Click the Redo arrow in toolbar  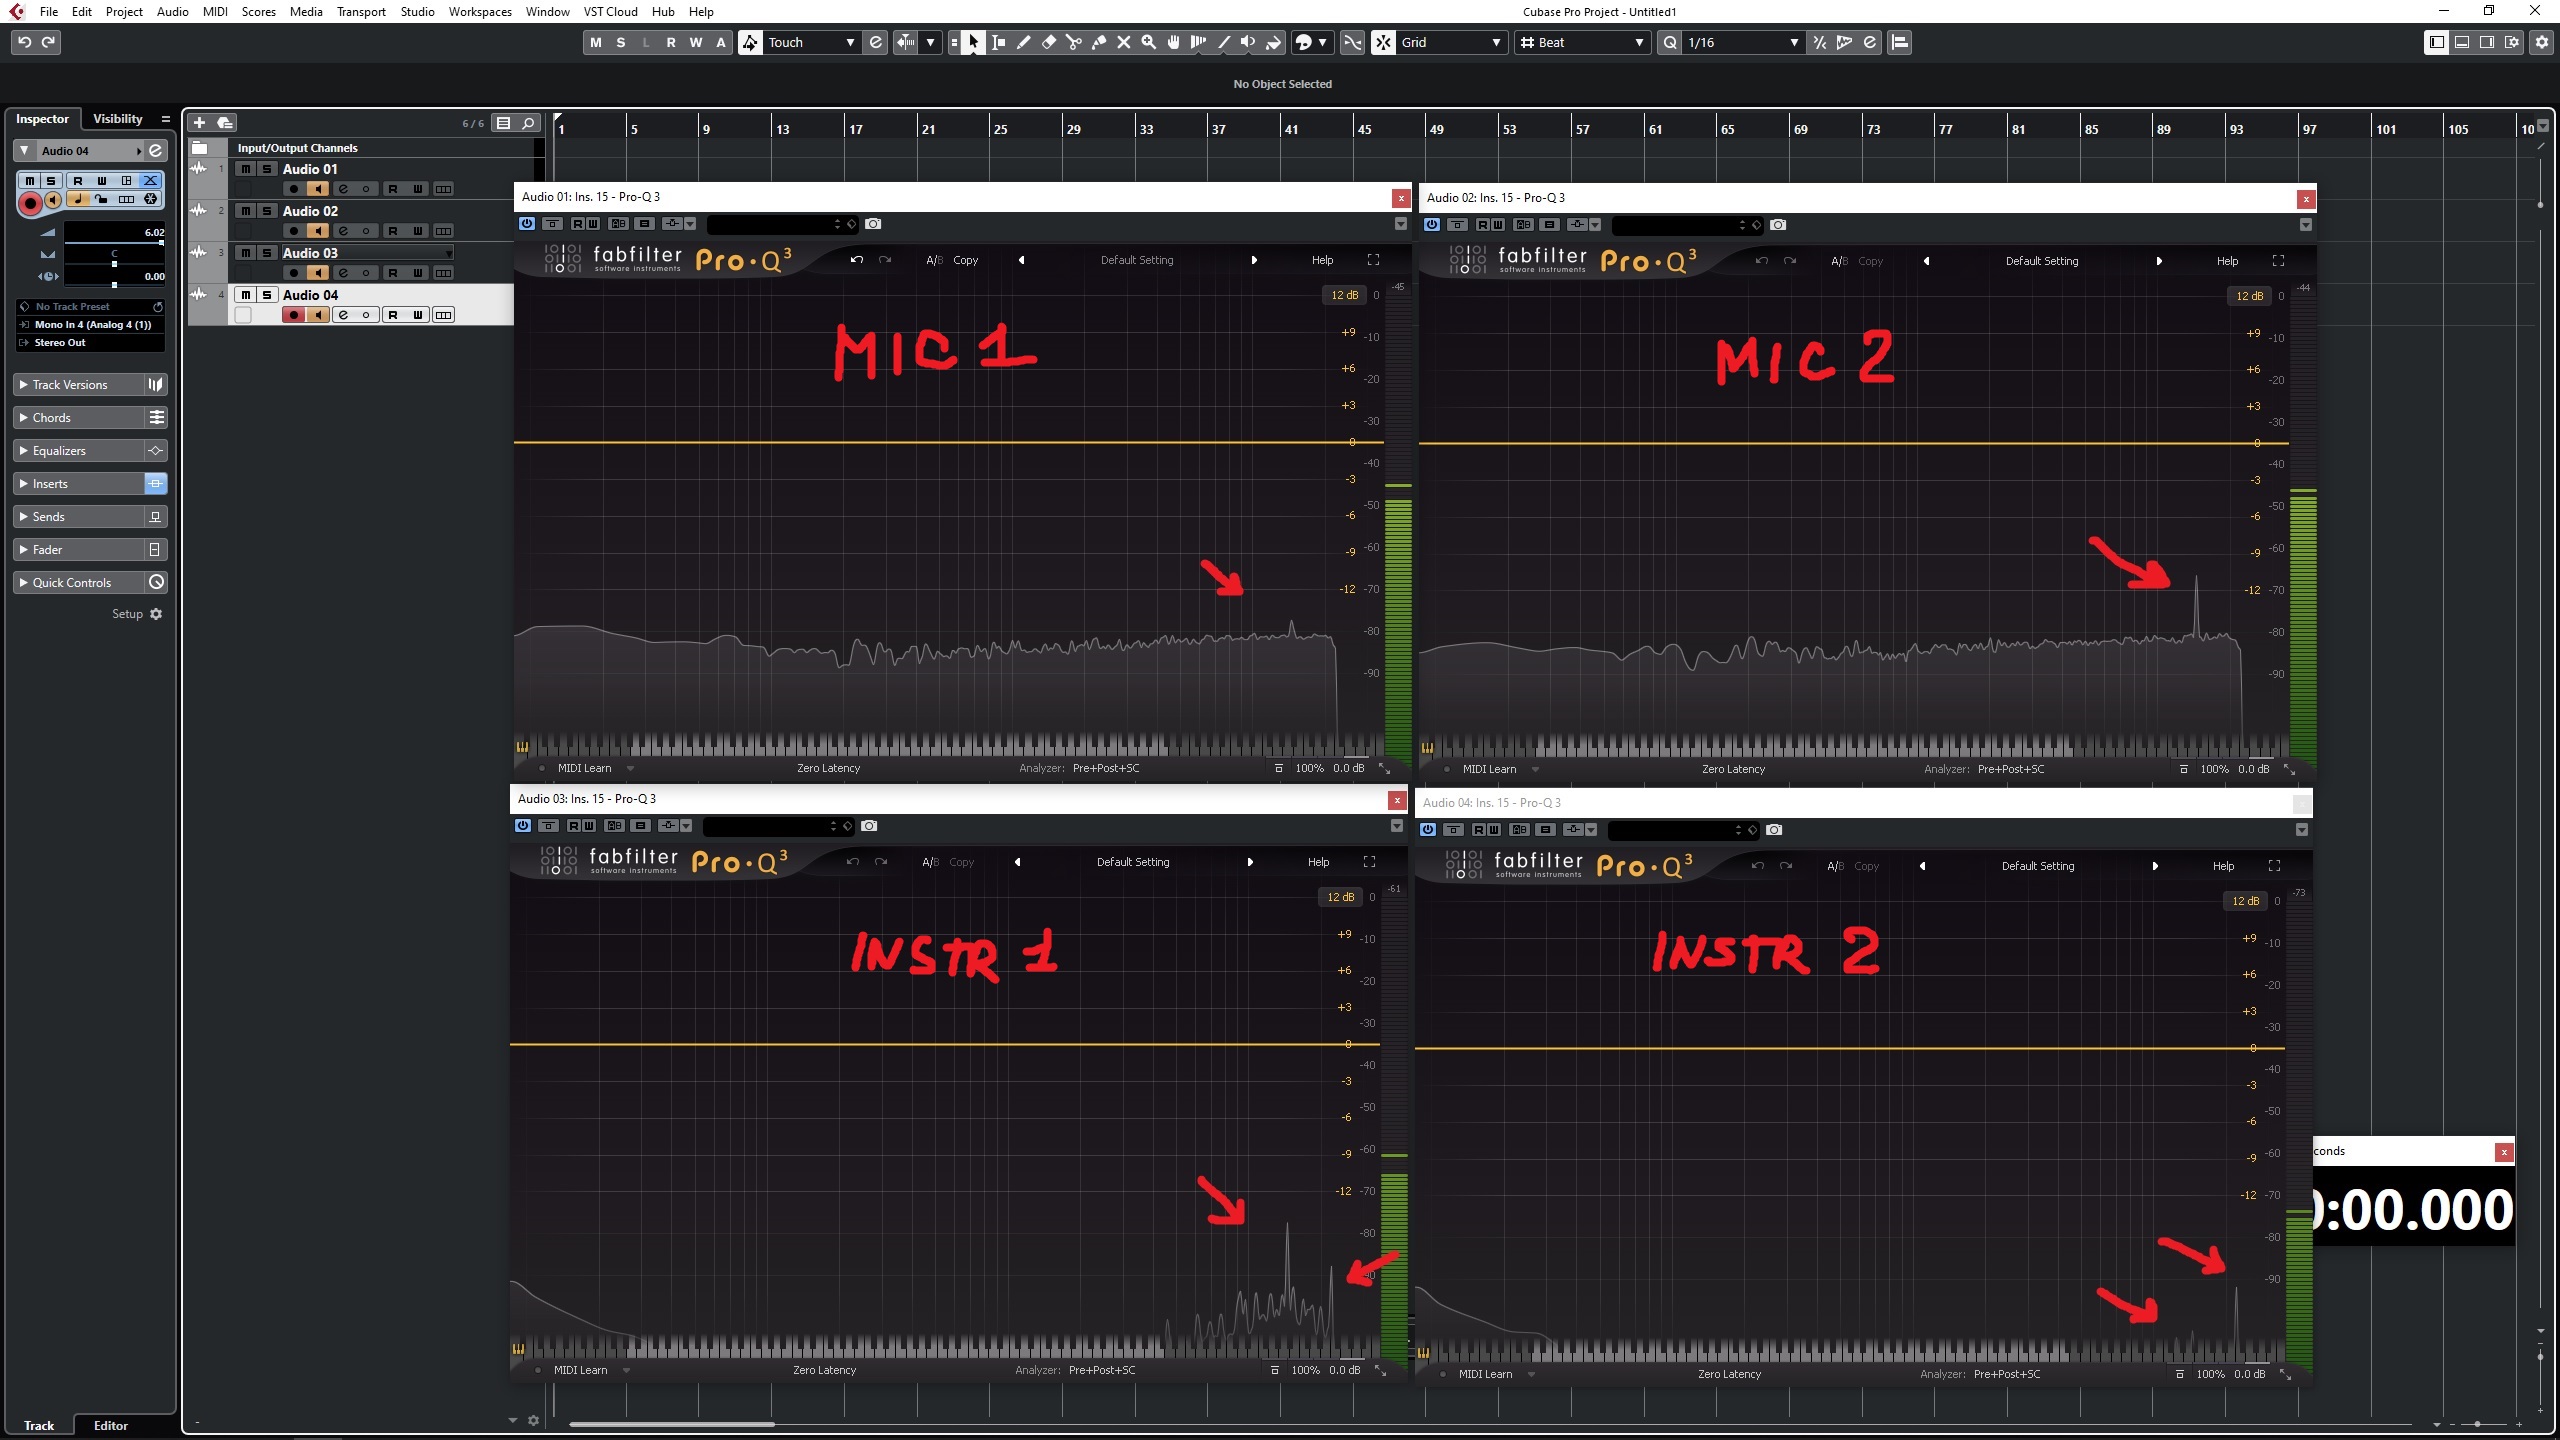[x=48, y=42]
